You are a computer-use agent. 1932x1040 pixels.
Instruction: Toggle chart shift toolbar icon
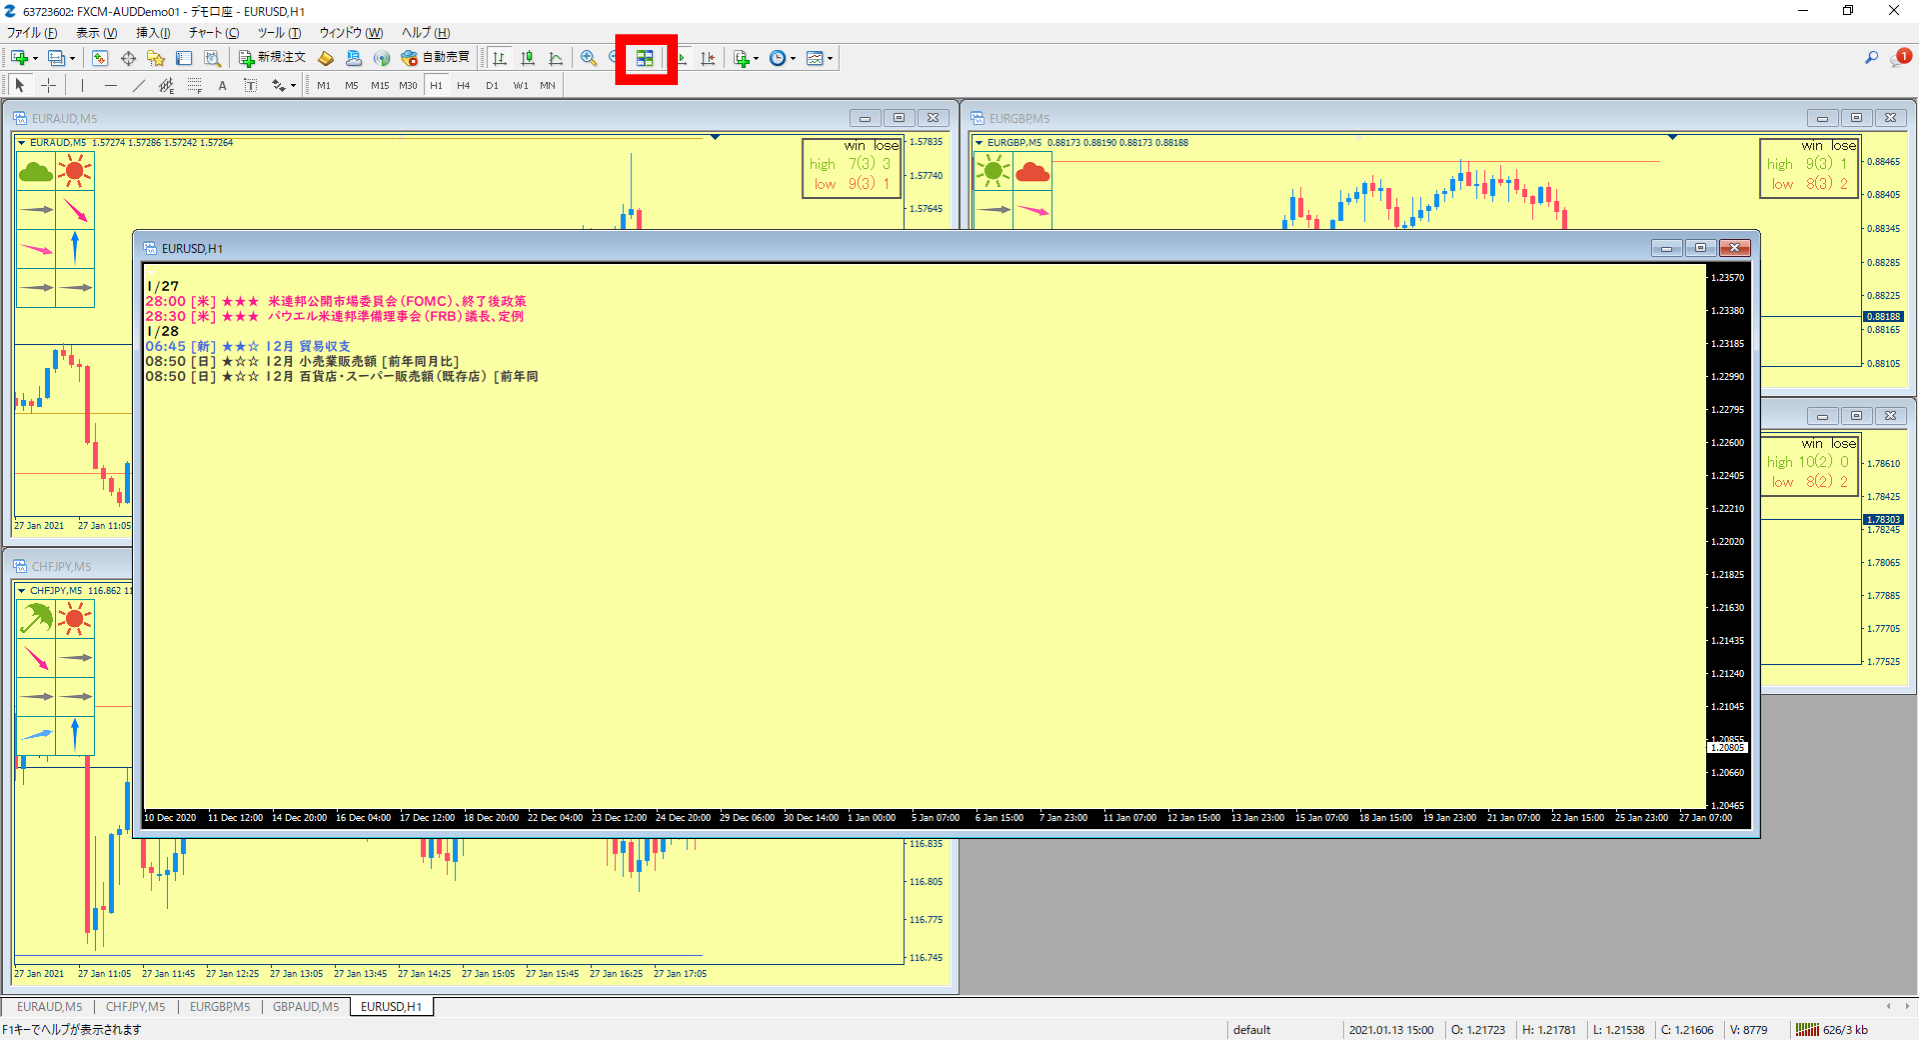tap(708, 58)
